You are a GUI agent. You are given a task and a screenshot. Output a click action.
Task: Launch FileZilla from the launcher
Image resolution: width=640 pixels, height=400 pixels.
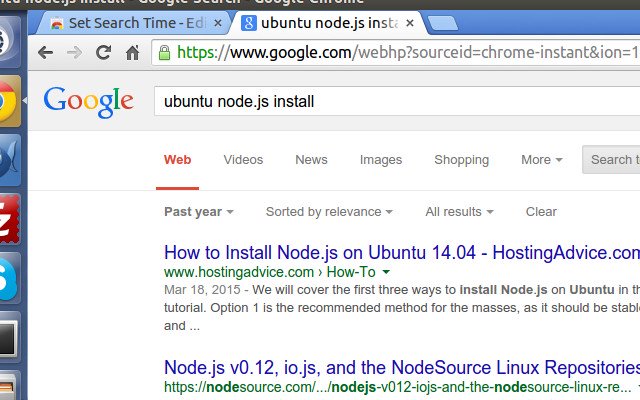(x=9, y=219)
